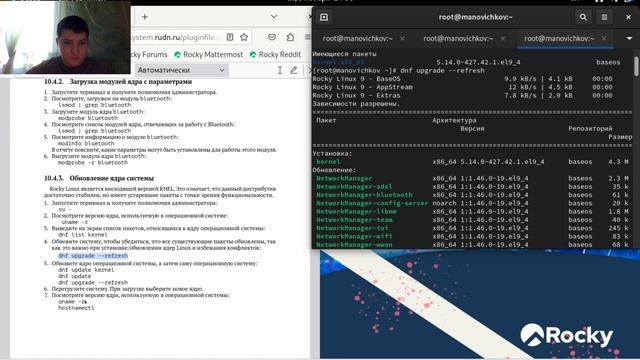640x360 pixels.
Task: Click the 10.4.3 heading in the PDF
Action: click(x=99, y=178)
